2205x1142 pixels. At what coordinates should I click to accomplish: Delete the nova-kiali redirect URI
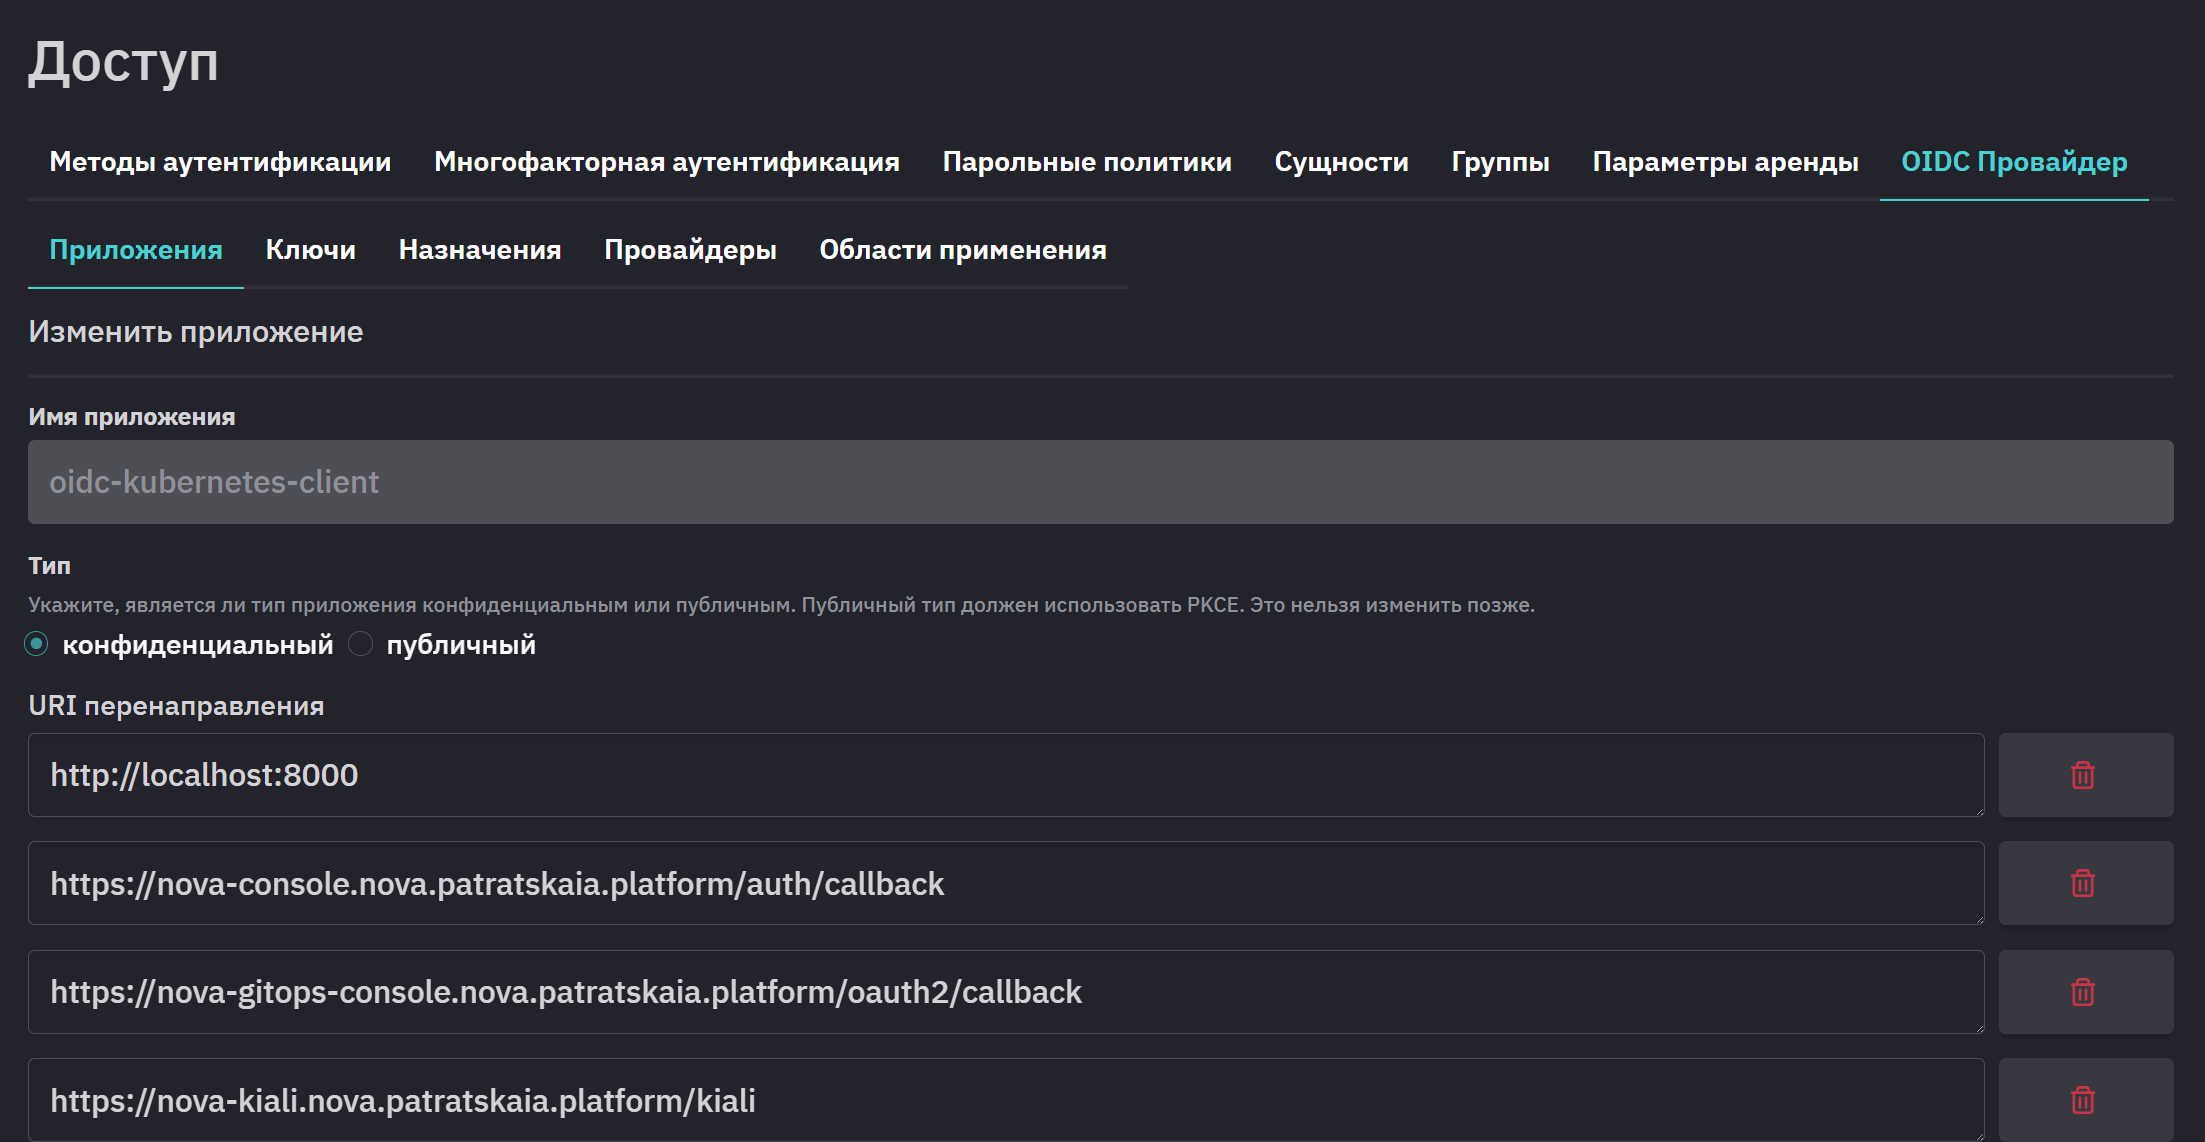click(x=2085, y=1099)
